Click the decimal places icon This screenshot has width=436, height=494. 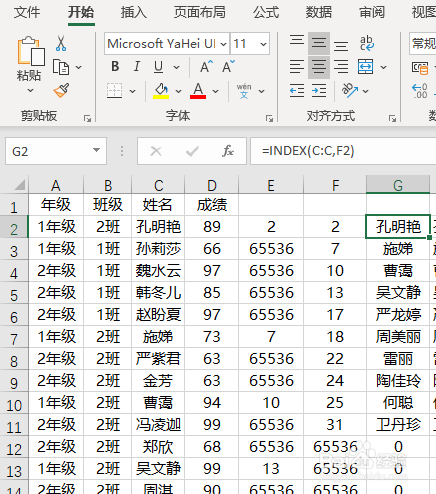(x=420, y=91)
